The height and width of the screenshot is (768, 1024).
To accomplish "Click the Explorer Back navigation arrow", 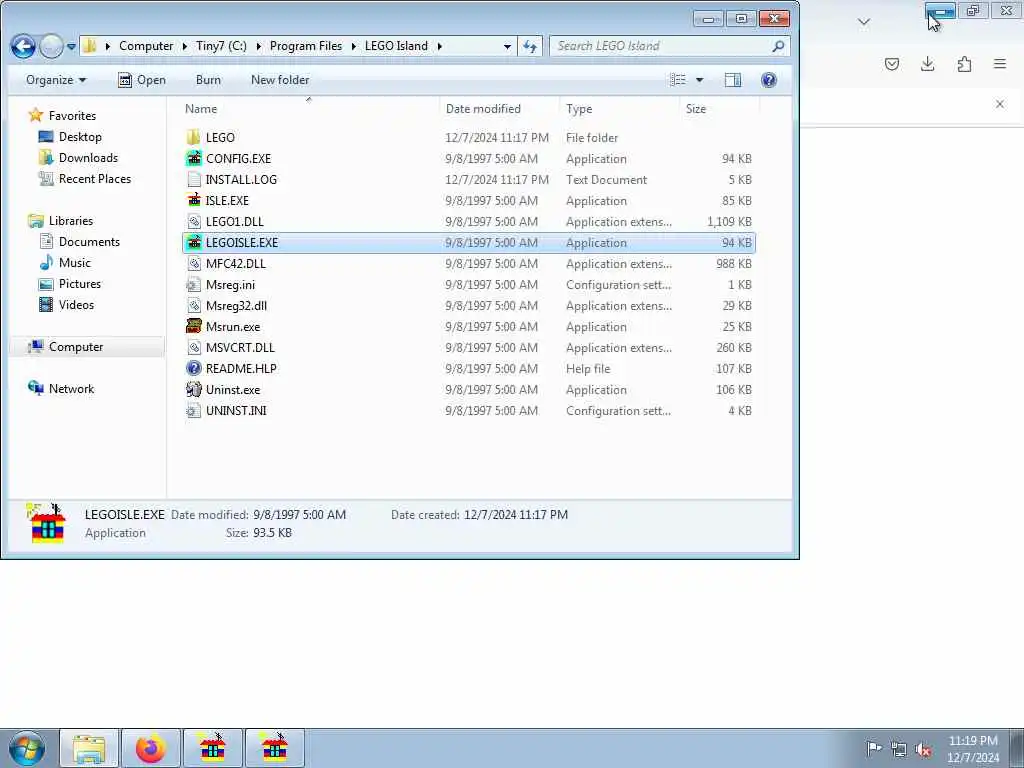I will tap(23, 46).
